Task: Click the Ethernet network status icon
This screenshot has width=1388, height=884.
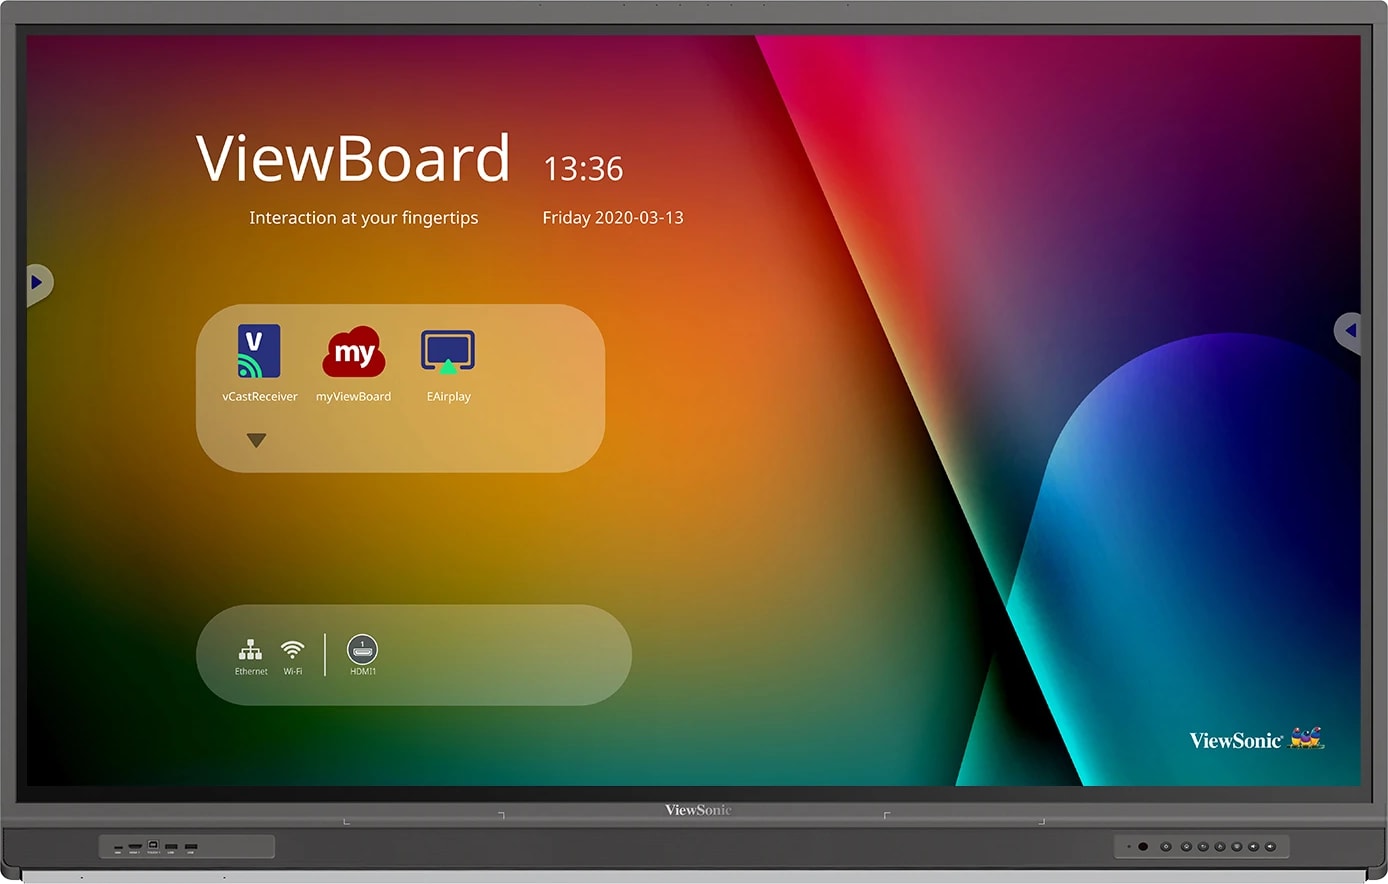Action: coord(250,651)
